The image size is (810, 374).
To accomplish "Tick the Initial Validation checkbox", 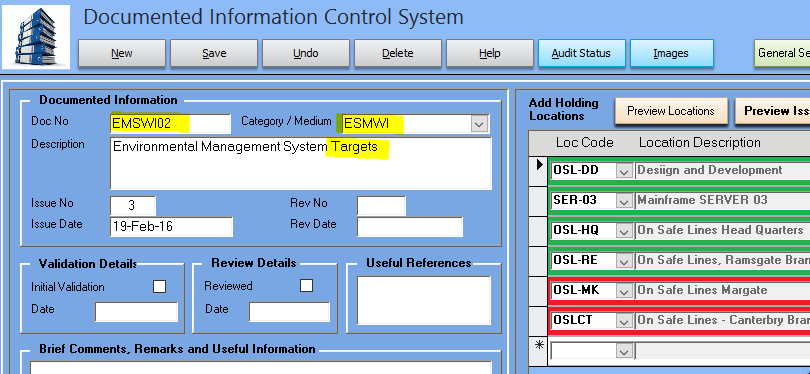I will pyautogui.click(x=160, y=286).
